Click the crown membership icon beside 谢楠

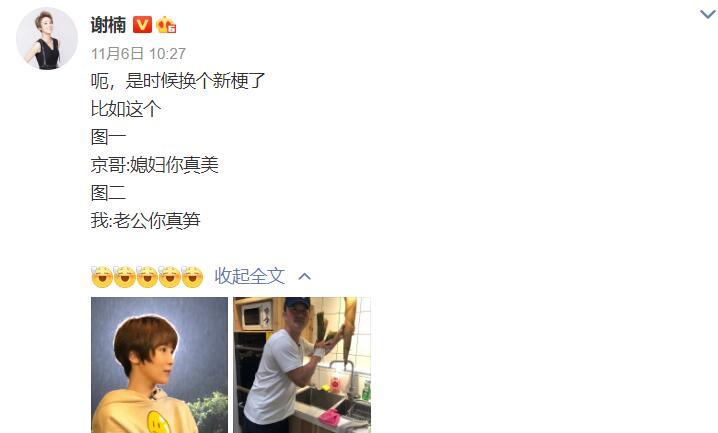166,24
